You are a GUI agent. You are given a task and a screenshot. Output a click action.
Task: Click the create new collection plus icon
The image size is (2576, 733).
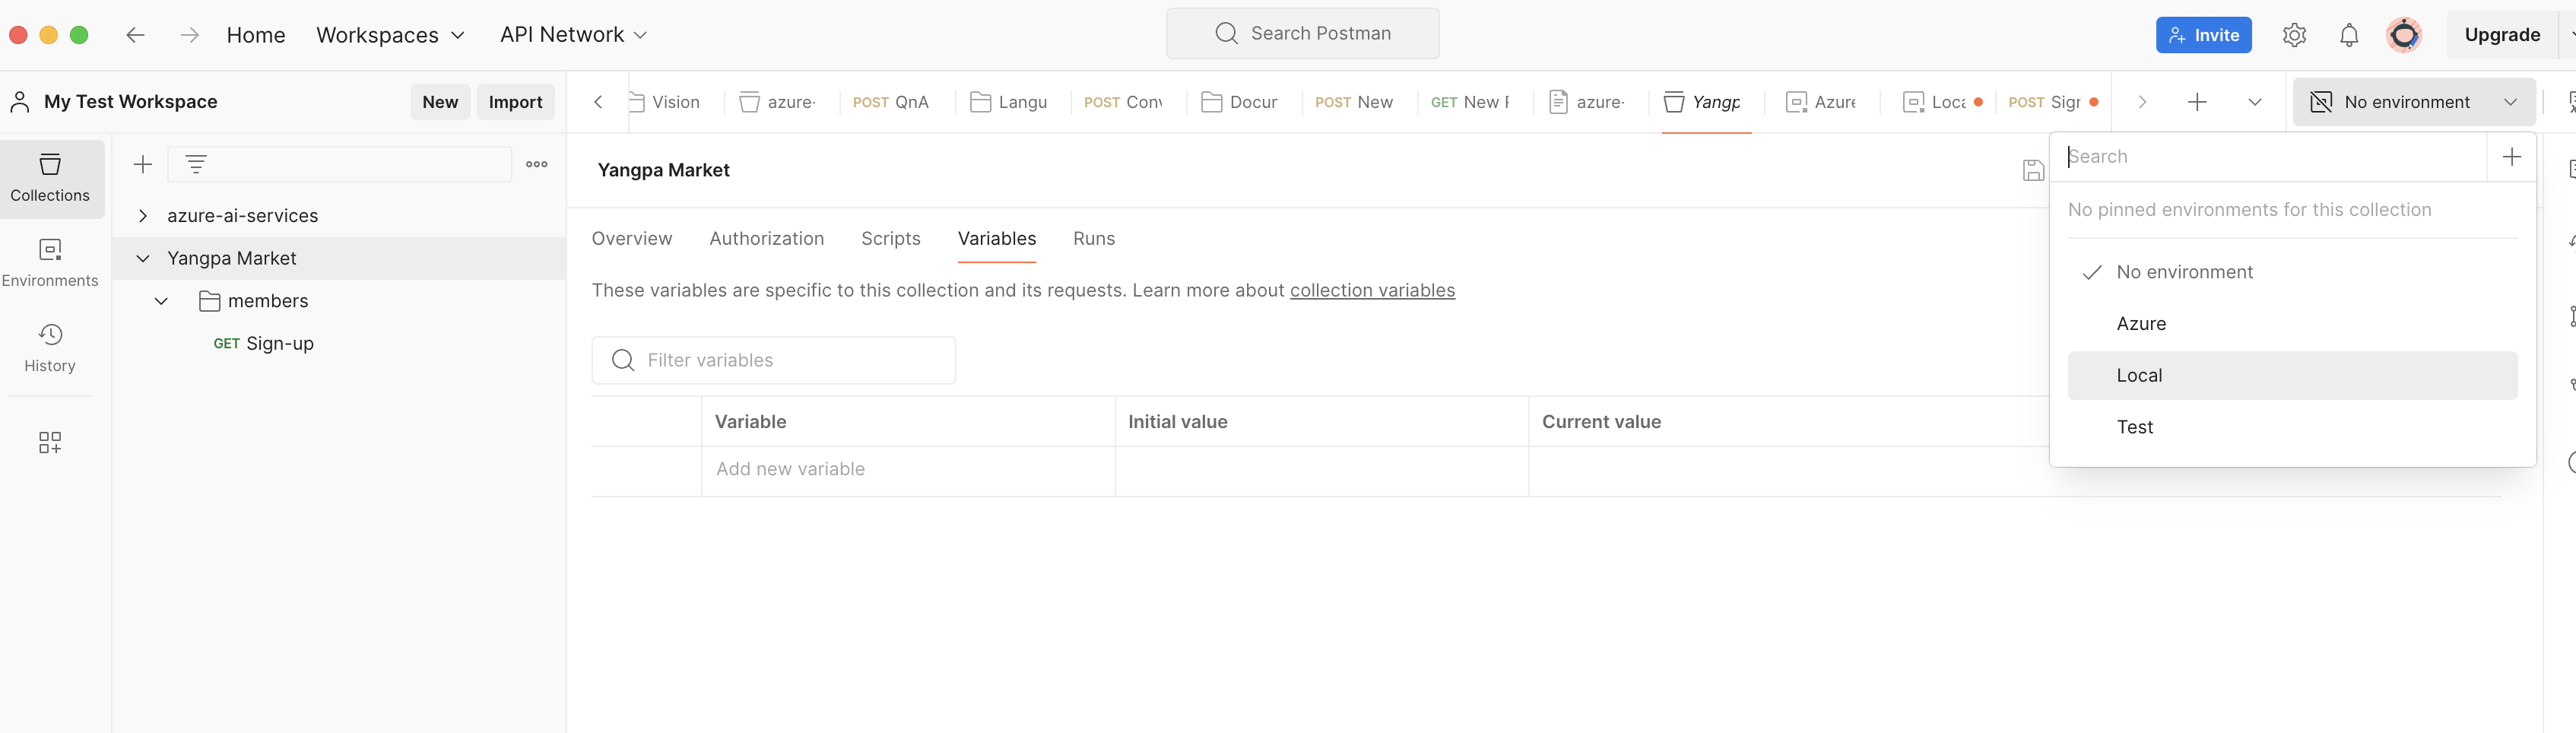pyautogui.click(x=143, y=164)
